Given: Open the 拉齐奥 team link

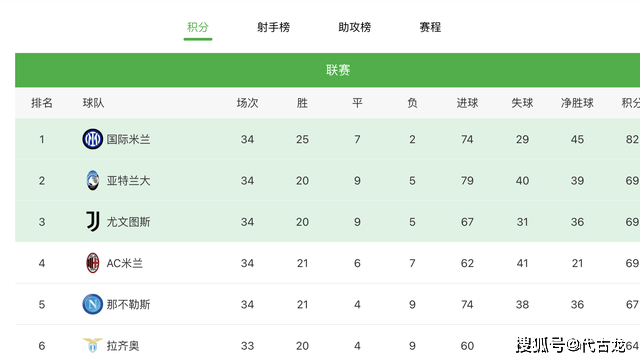Looking at the screenshot, I should point(123,346).
